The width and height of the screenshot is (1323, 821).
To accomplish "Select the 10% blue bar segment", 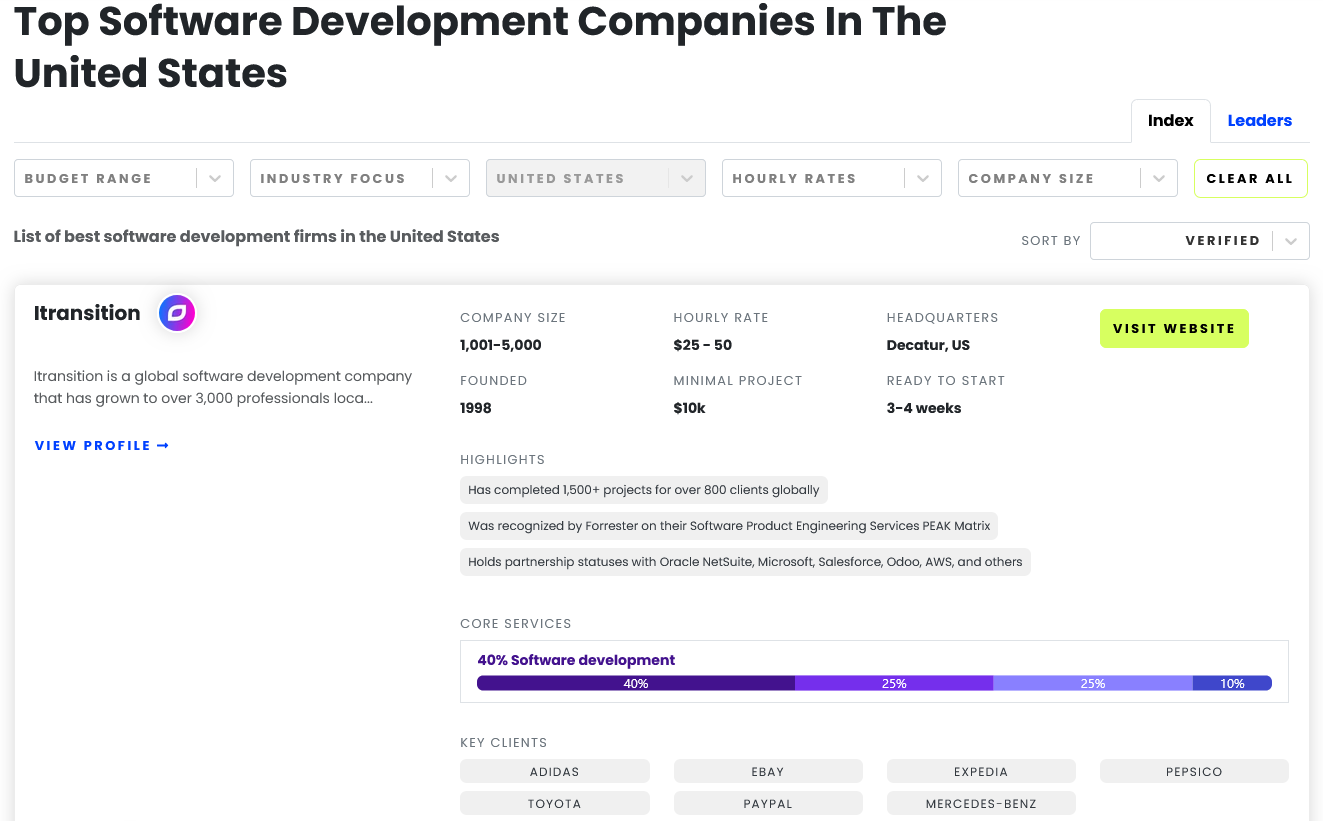I will pos(1232,683).
